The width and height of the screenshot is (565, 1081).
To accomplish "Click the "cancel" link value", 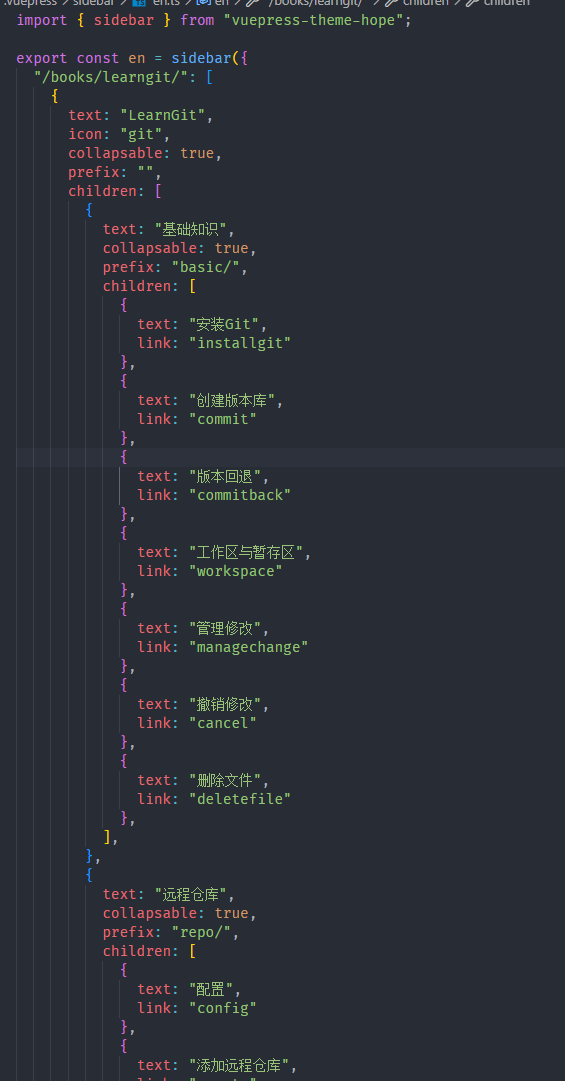I will (x=223, y=723).
